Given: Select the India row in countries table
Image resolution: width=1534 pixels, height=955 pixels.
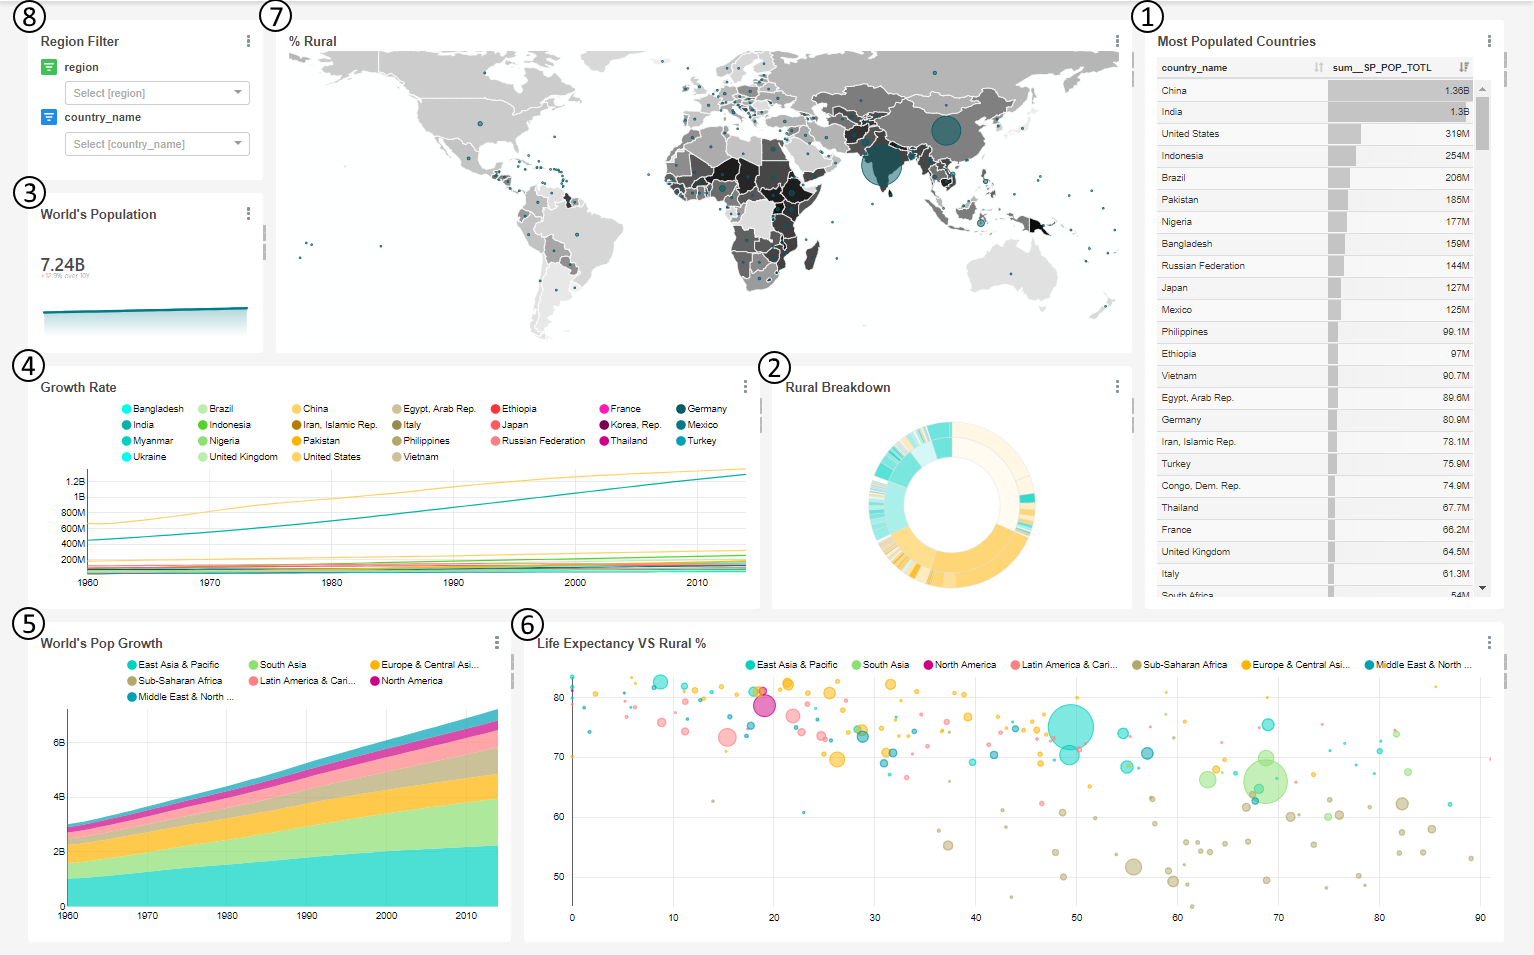Looking at the screenshot, I should coord(1315,112).
